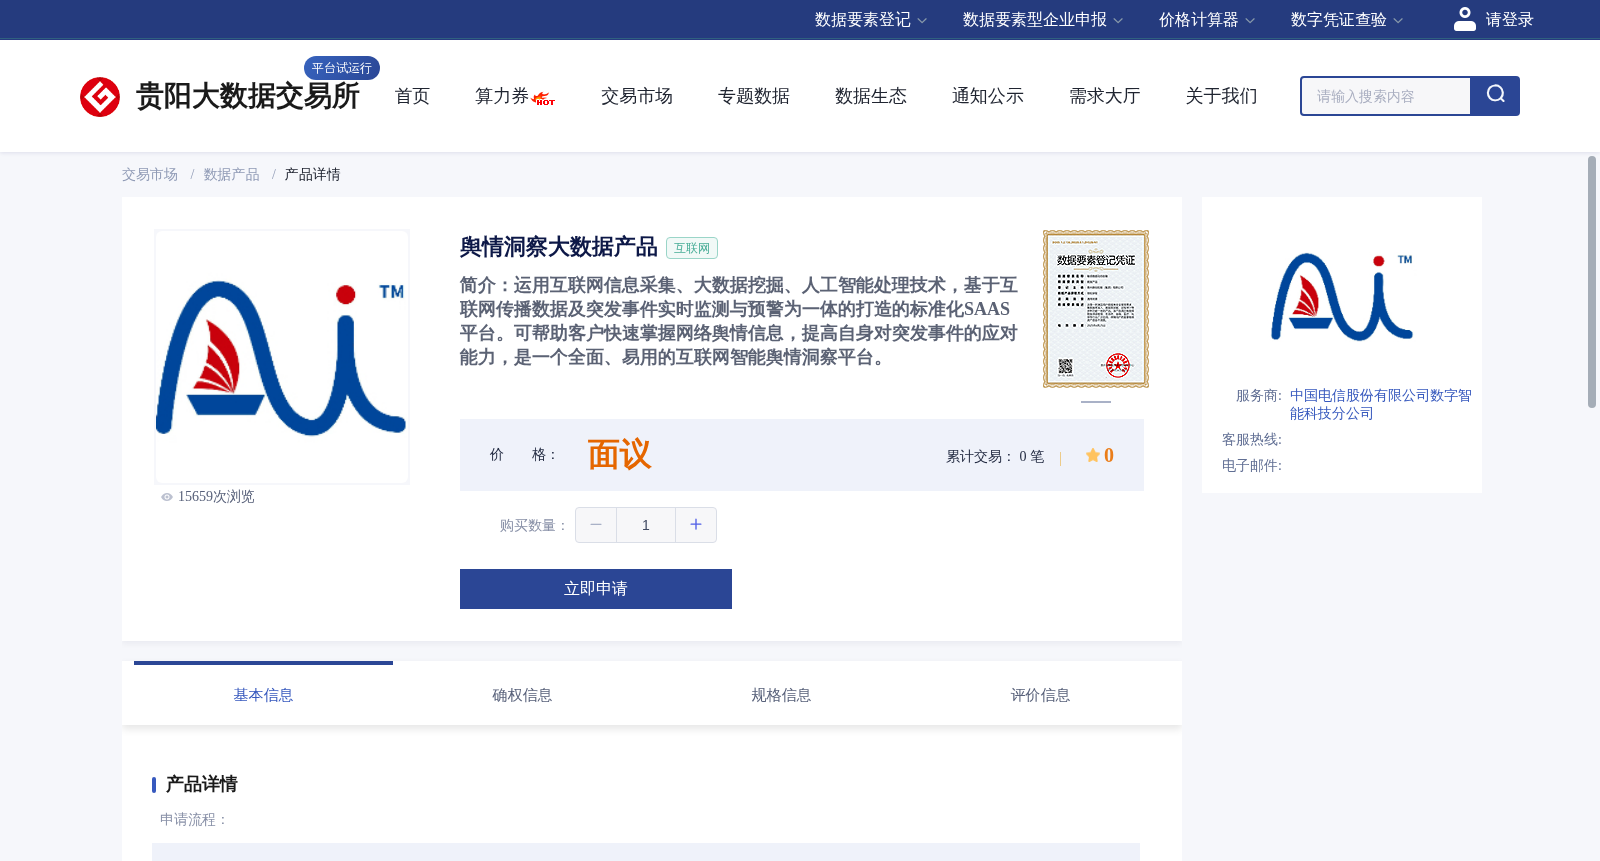Expand the 数据要素登记 dropdown
This screenshot has height=861, width=1600.
coord(870,20)
